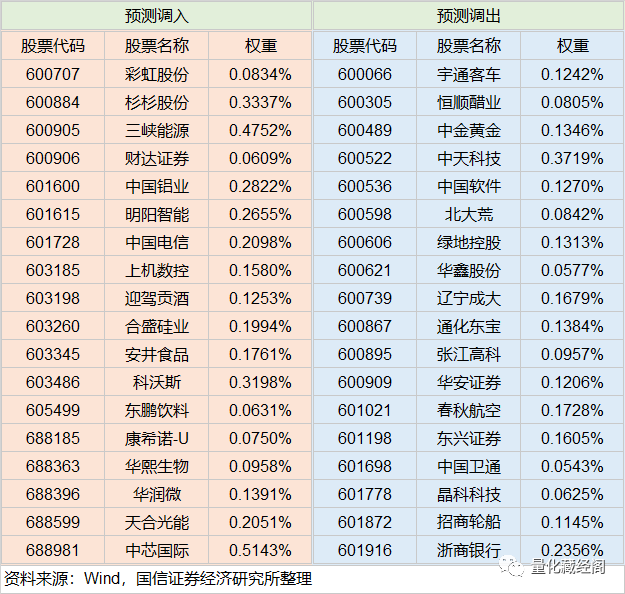
Task: Click stock name 迎驾贡酒
Action: pos(157,299)
